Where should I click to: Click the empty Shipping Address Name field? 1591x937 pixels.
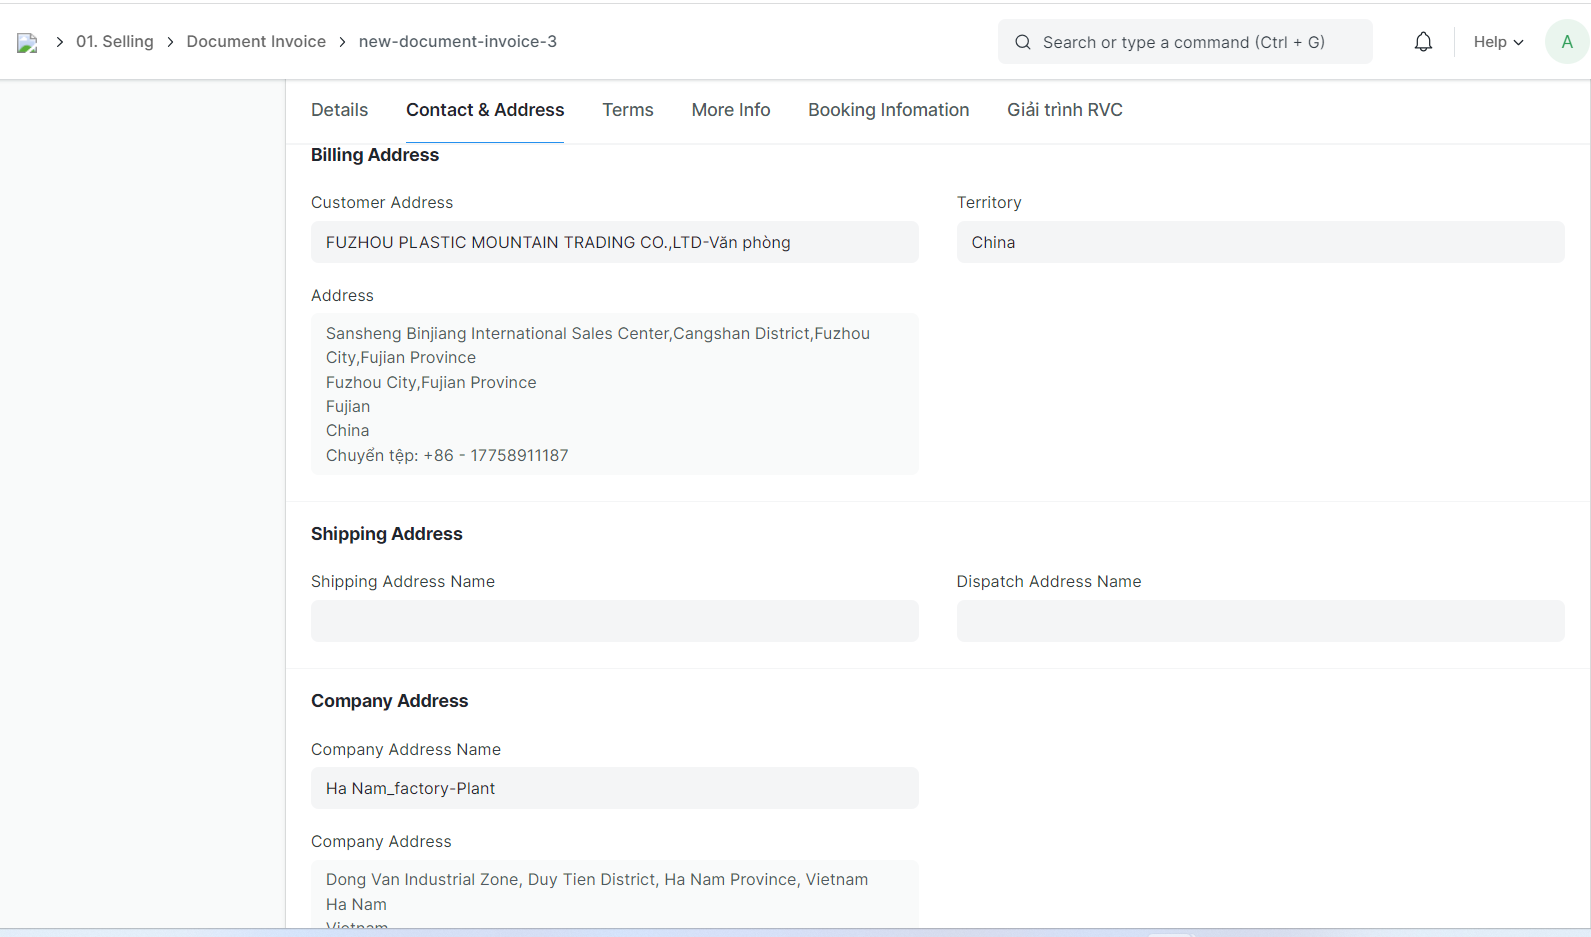(x=614, y=621)
